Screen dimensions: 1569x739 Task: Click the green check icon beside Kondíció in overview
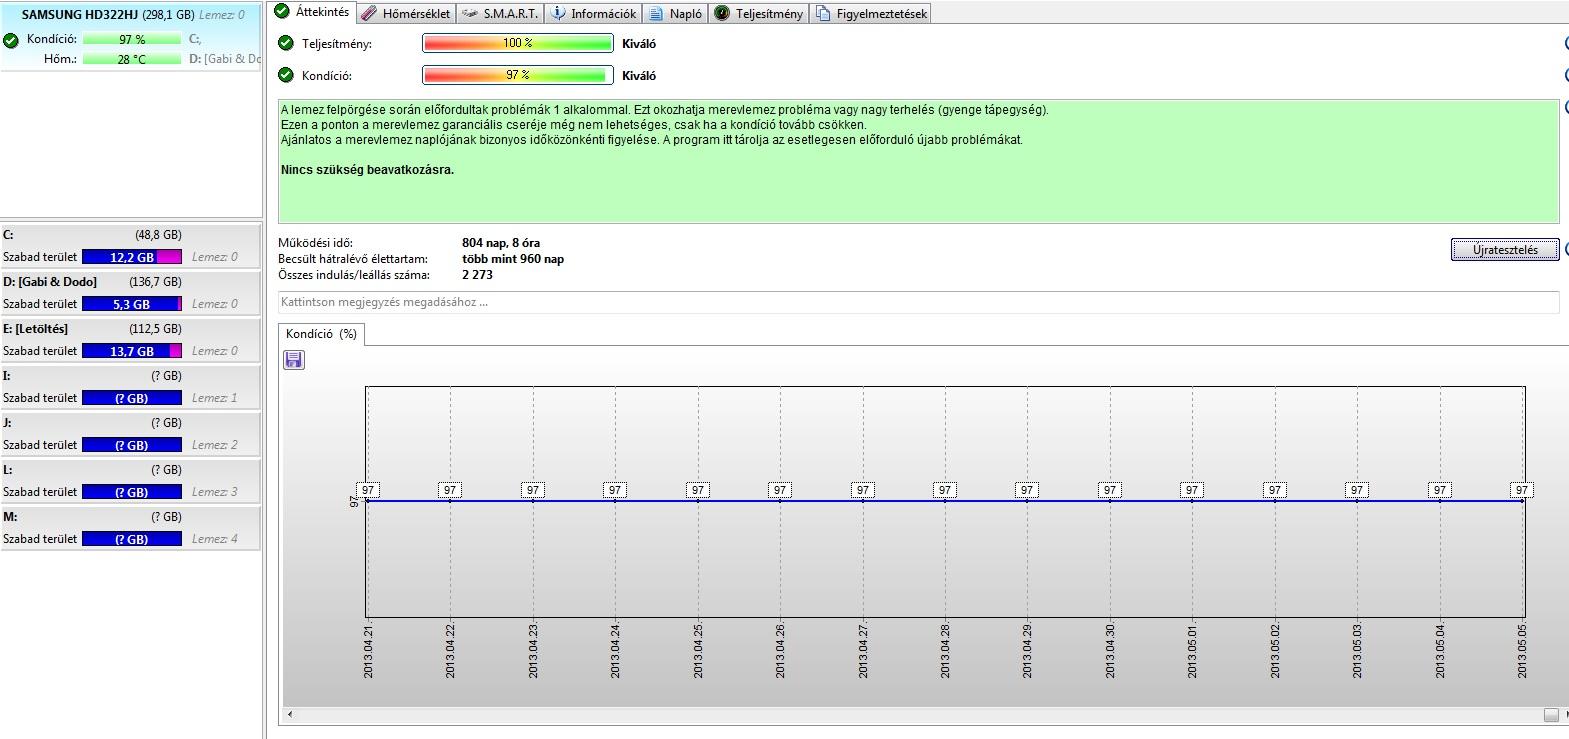(287, 75)
